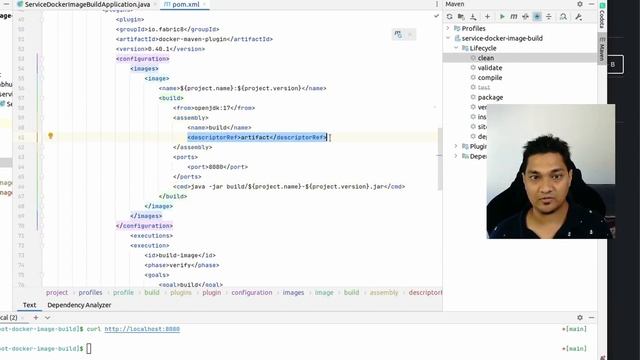
Task: Expand the Profiles node
Action: point(448,28)
